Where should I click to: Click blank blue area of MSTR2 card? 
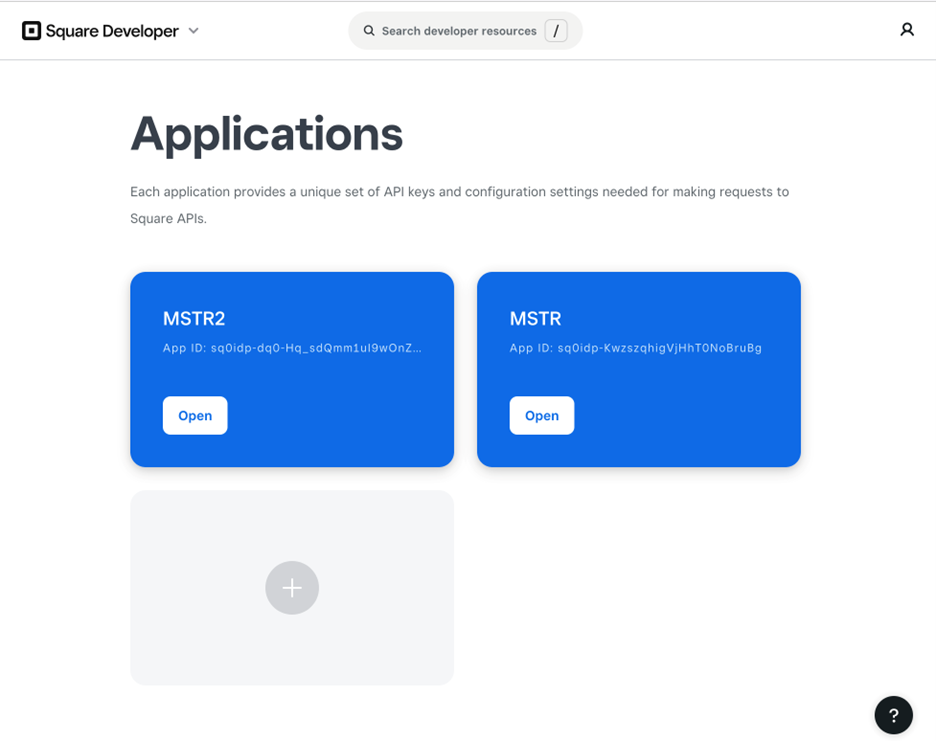(350, 420)
